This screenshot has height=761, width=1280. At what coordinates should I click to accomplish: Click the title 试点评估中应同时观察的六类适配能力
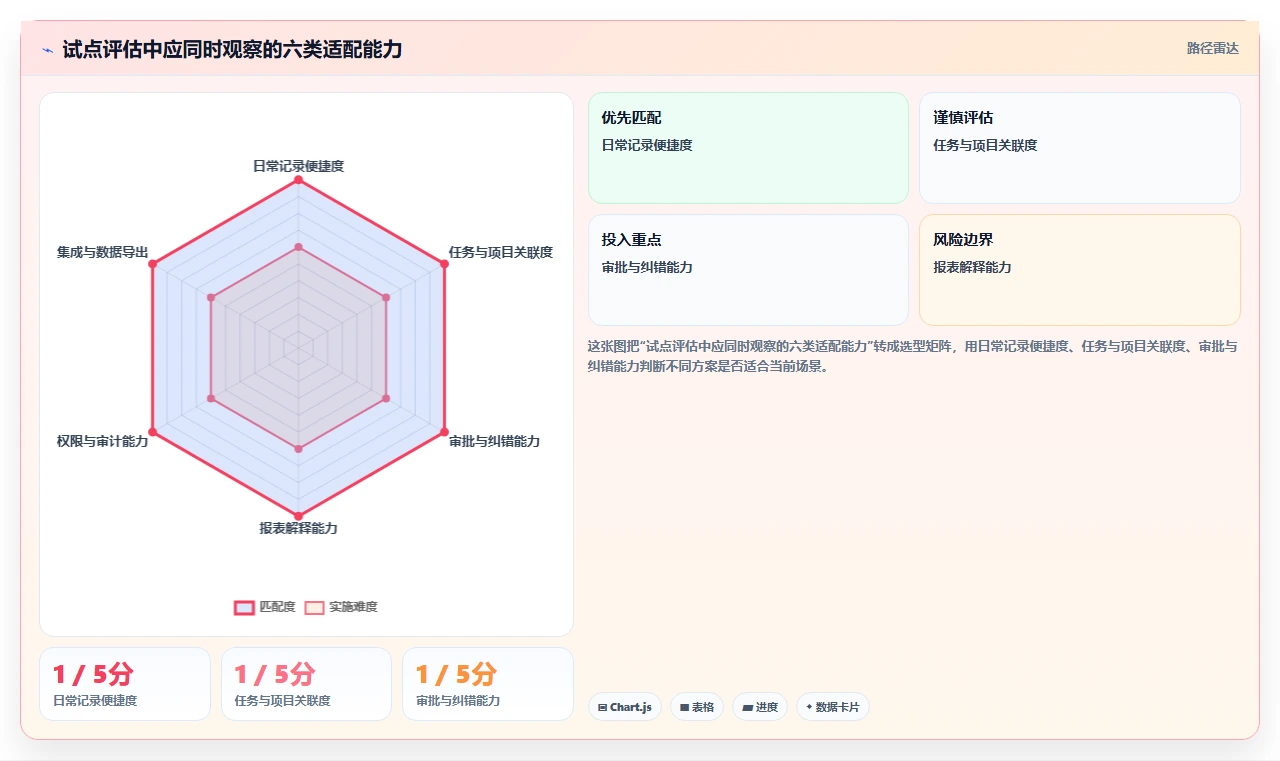click(232, 49)
